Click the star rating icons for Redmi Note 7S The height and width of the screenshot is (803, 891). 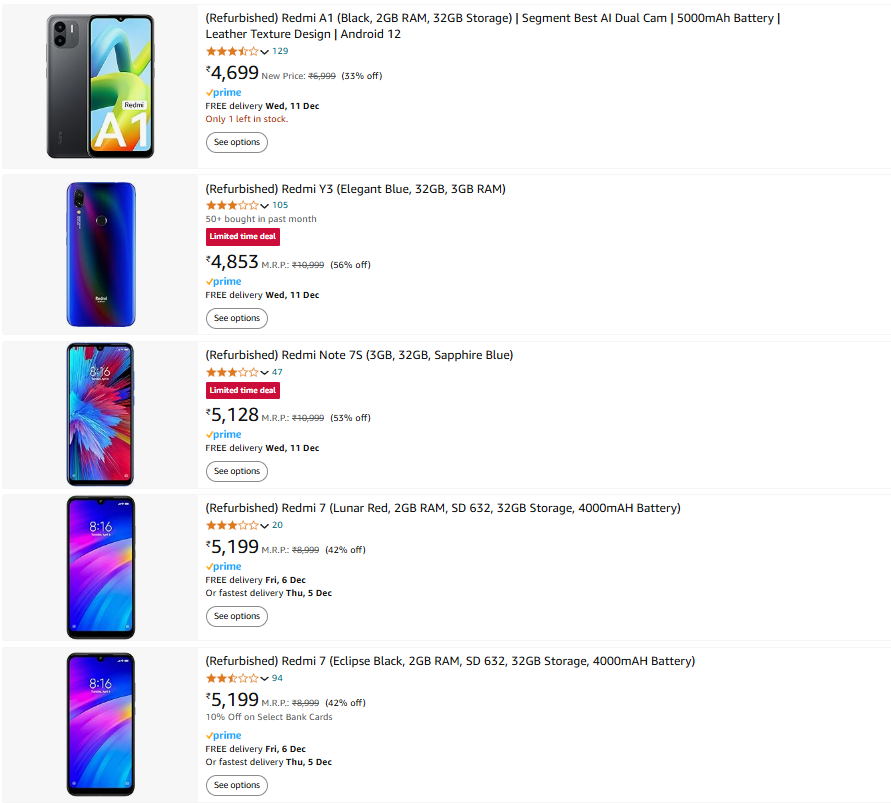pyautogui.click(x=232, y=373)
